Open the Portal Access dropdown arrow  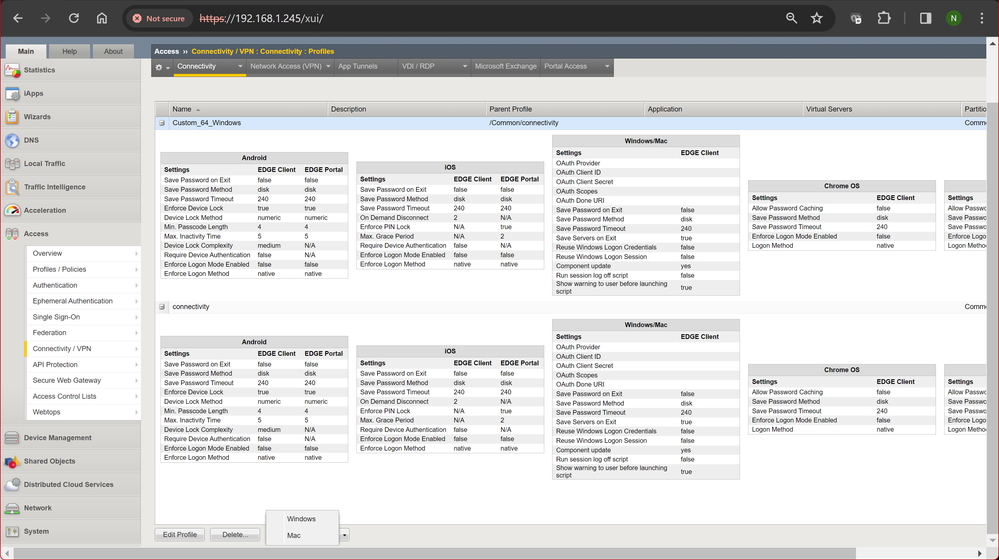point(606,67)
